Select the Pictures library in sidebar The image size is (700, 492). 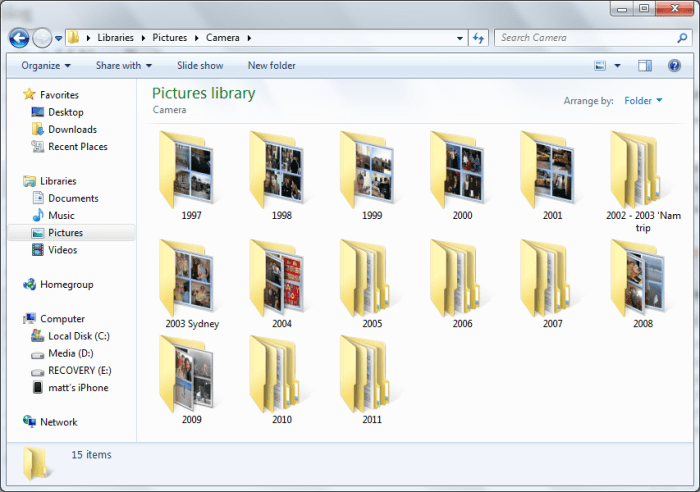pyautogui.click(x=71, y=233)
